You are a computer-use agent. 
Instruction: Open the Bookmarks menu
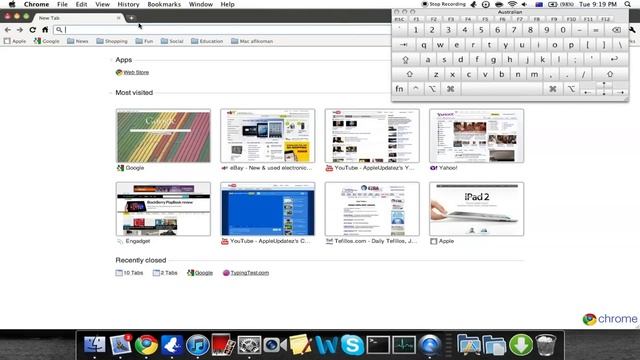tap(164, 4)
